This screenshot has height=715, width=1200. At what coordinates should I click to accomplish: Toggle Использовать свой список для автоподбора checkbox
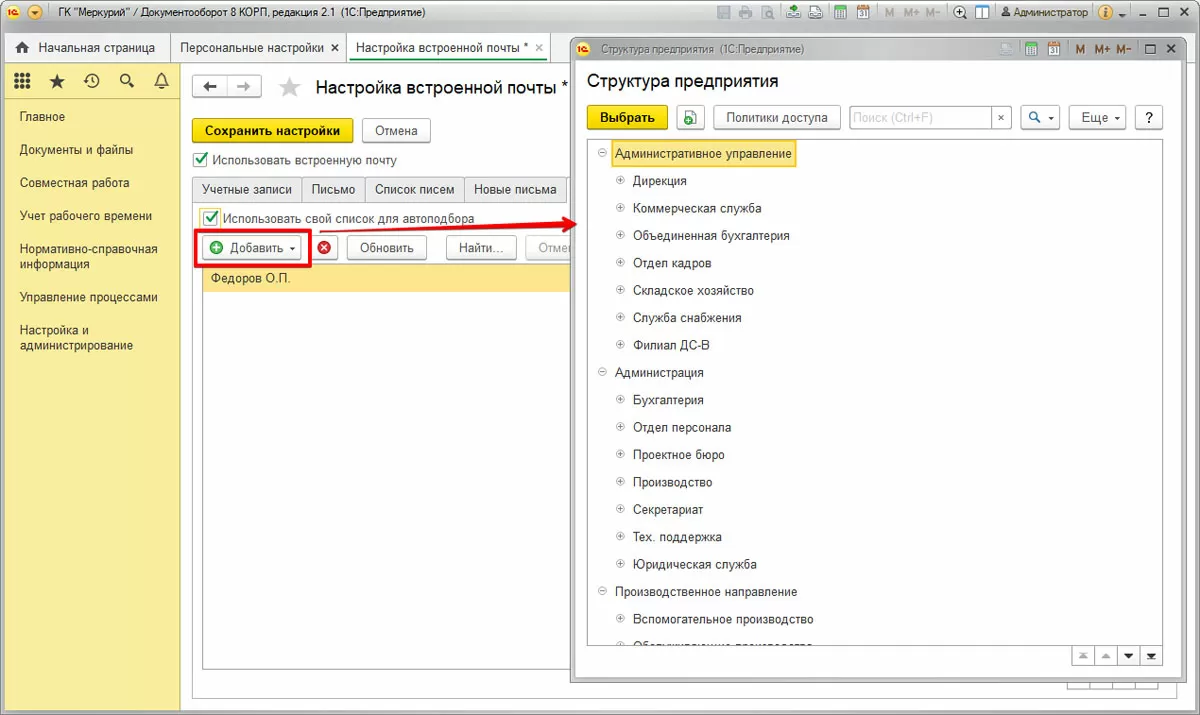pos(210,218)
